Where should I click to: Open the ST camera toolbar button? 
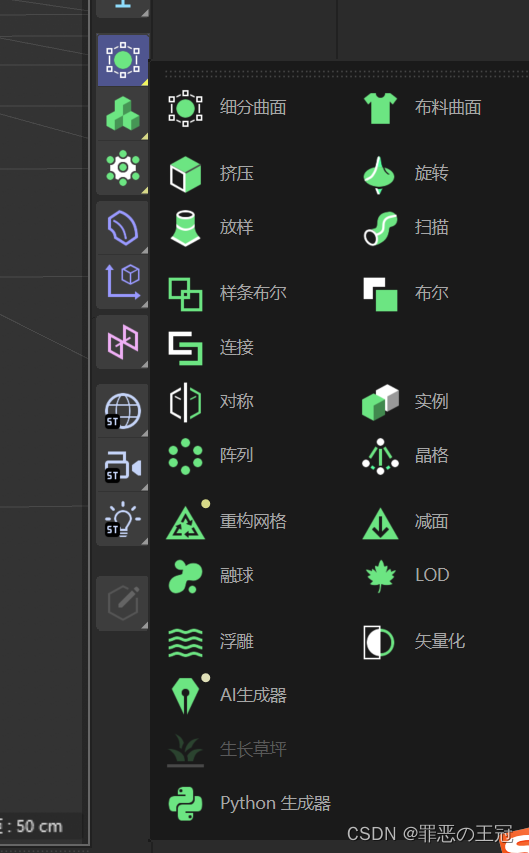pos(123,465)
